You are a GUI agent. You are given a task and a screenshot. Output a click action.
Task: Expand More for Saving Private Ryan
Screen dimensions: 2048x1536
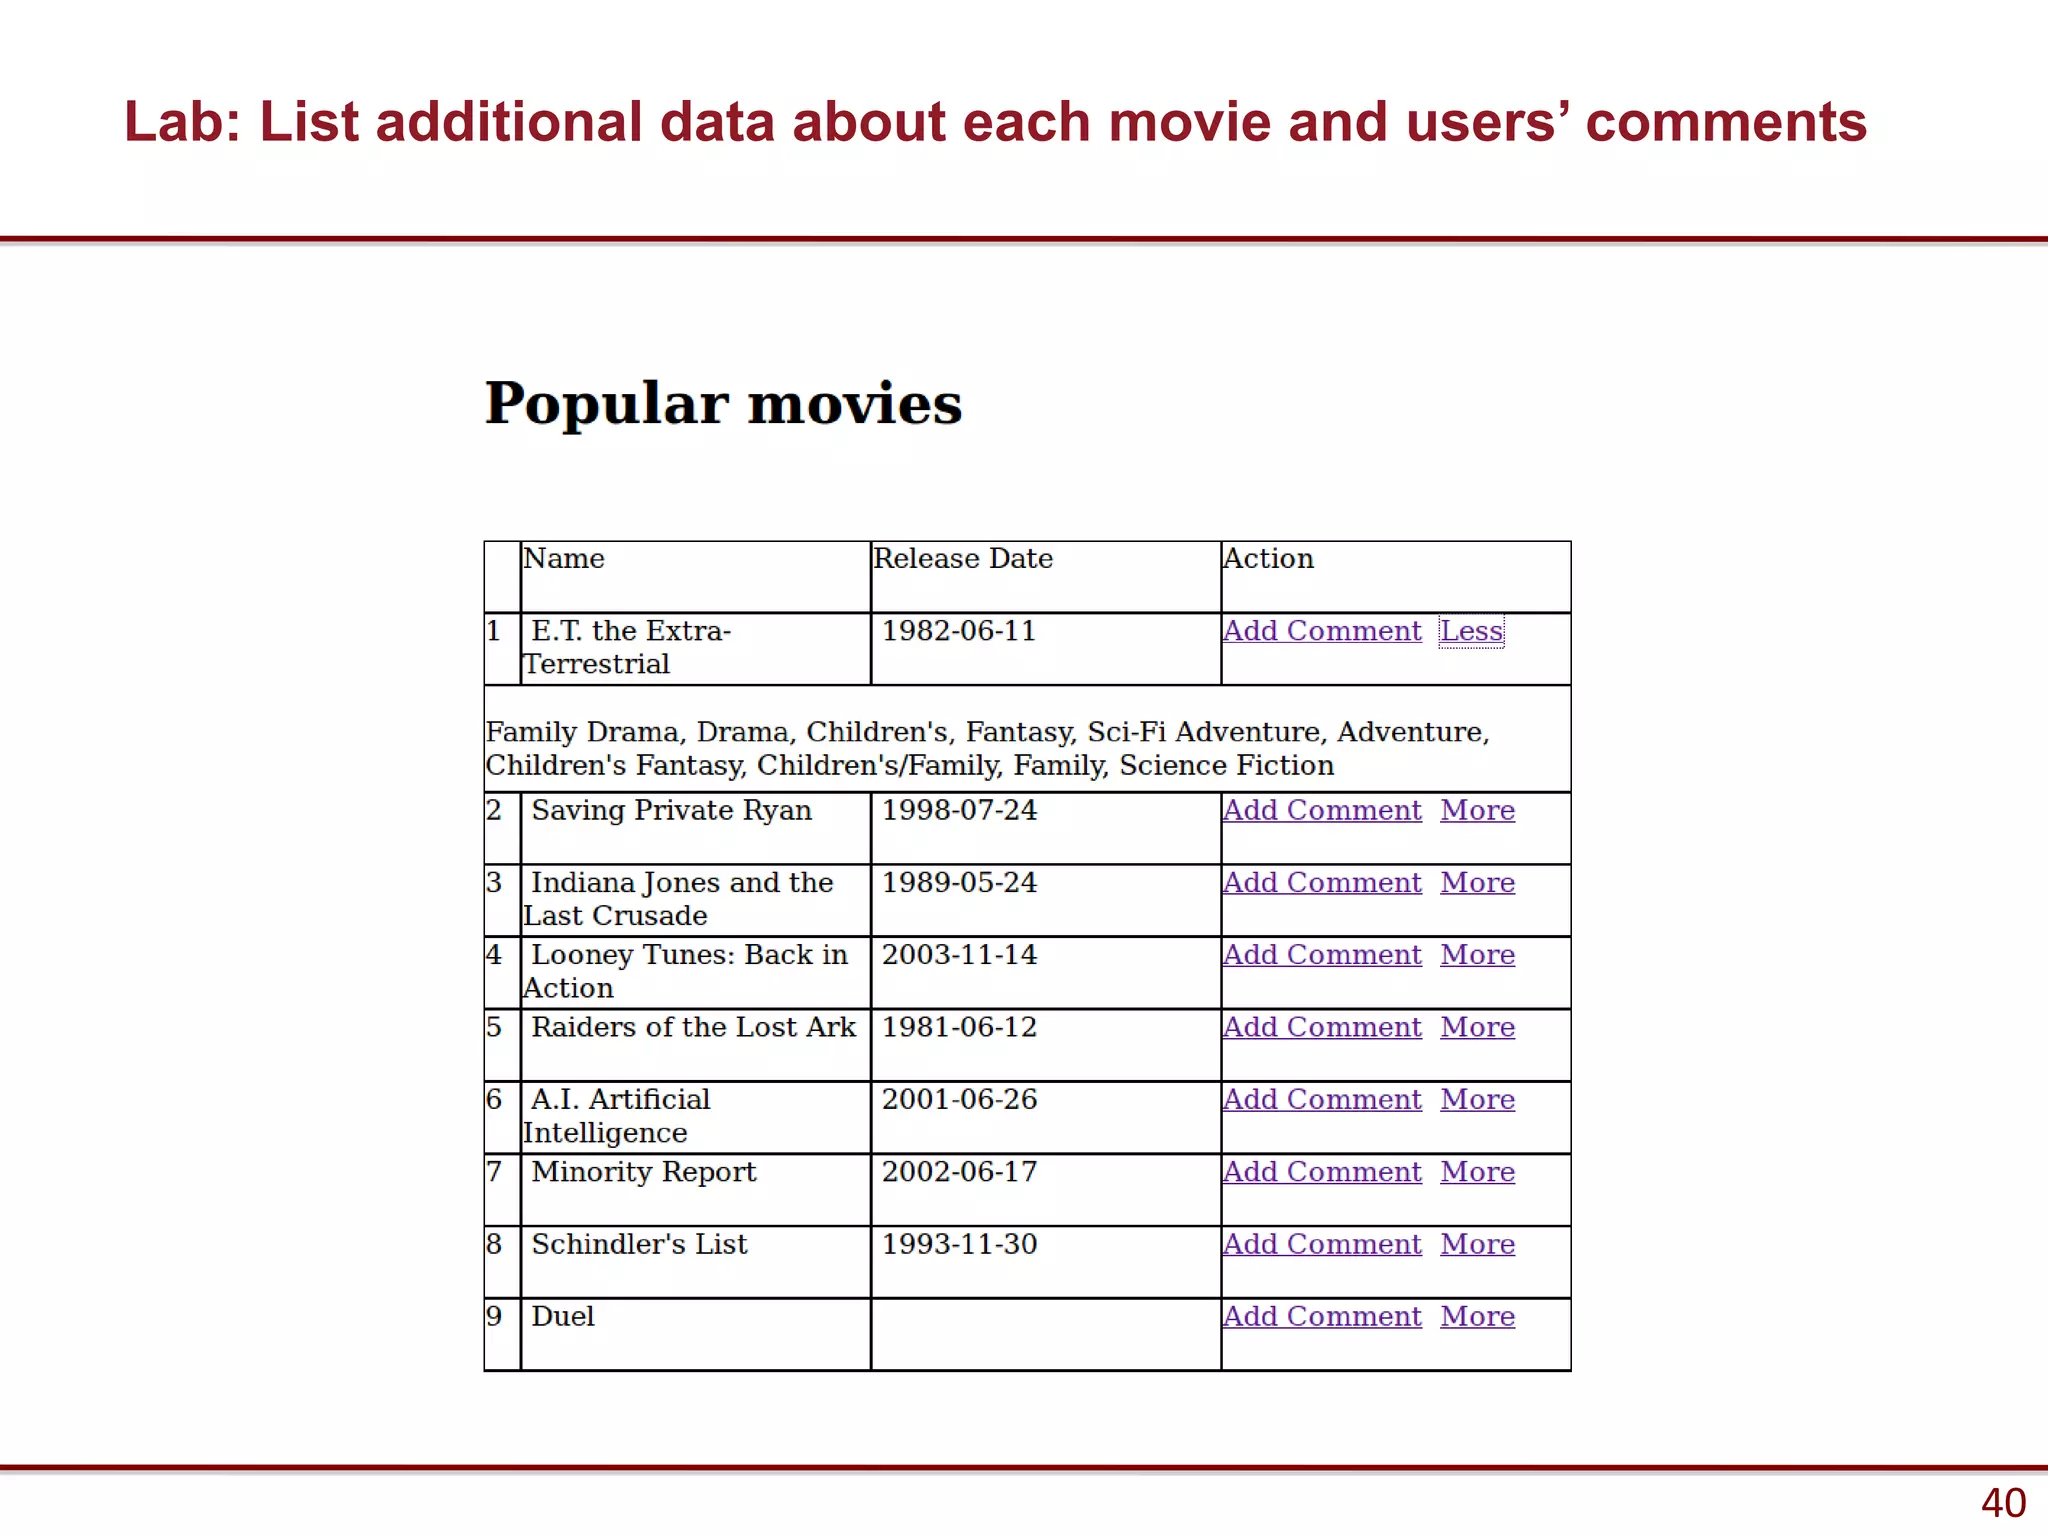coord(1477,810)
